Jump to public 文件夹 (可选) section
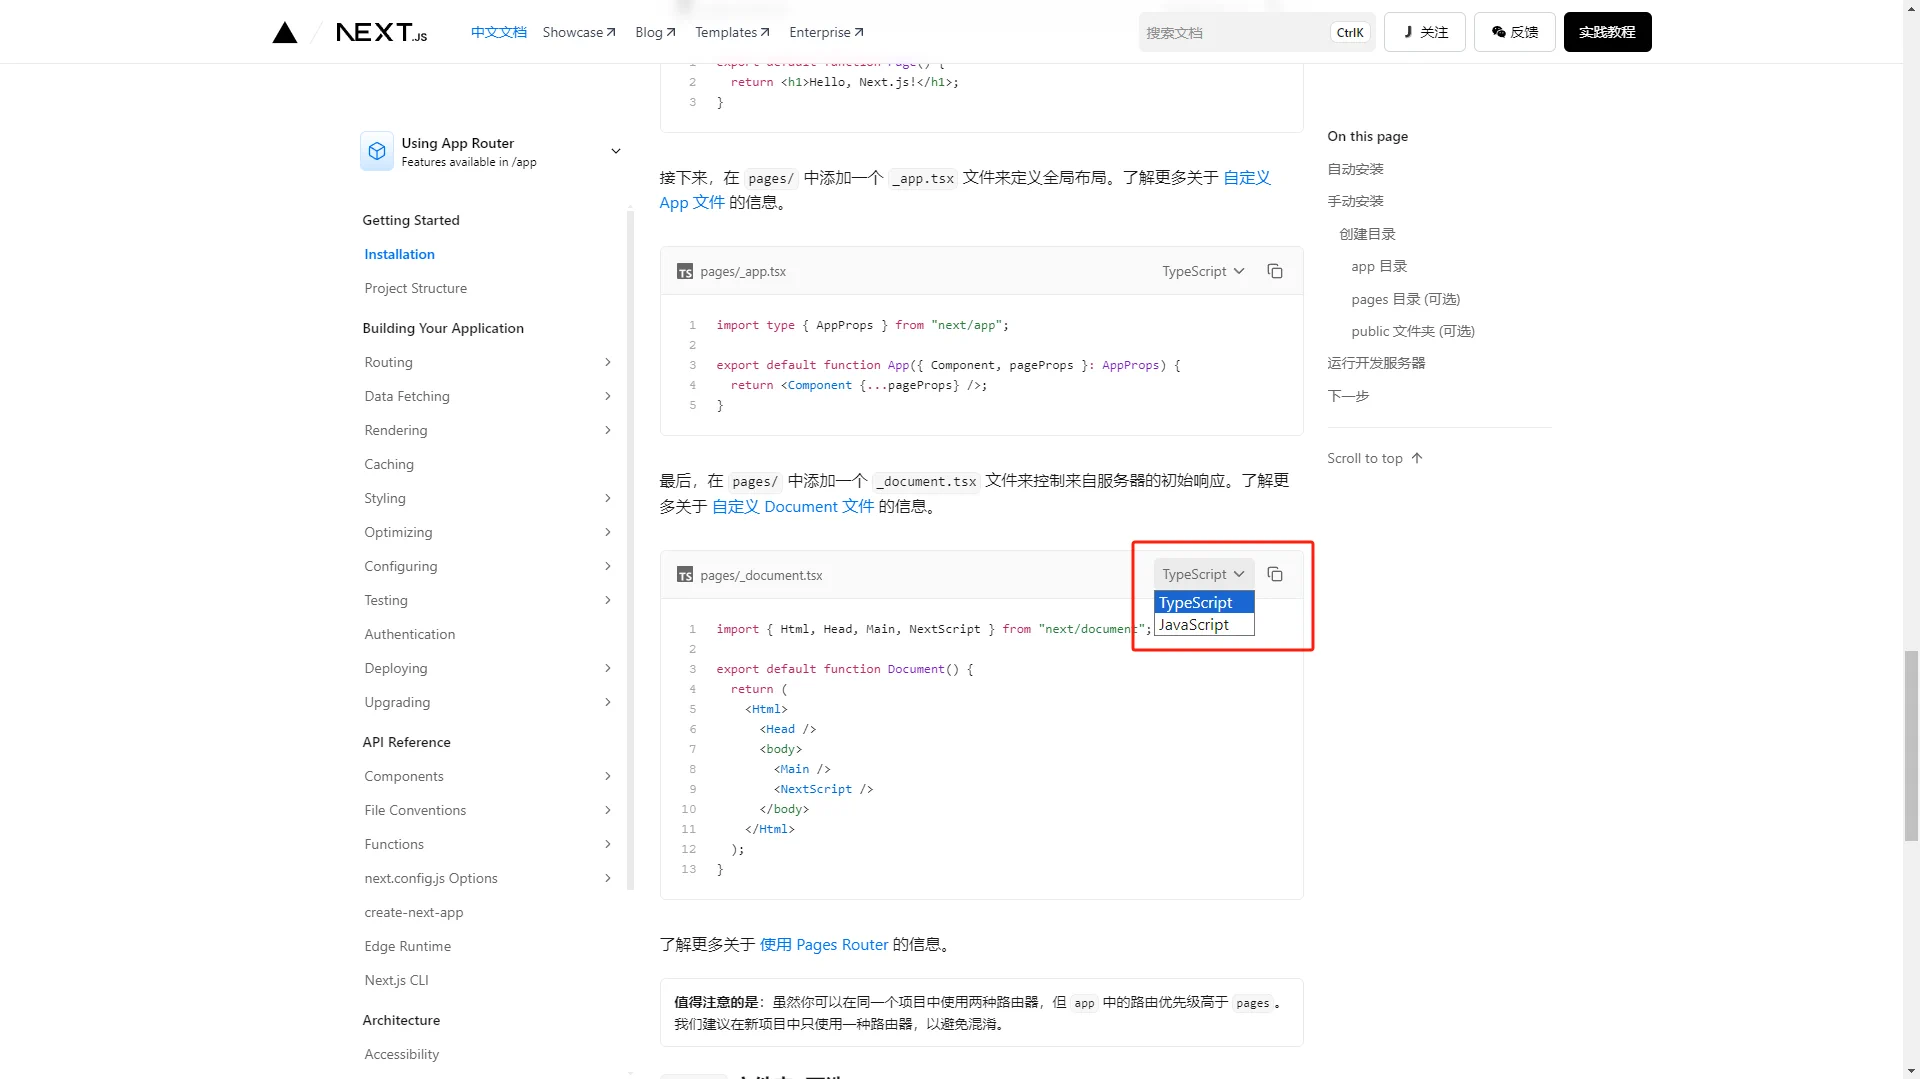The width and height of the screenshot is (1920, 1079). pos(1413,331)
